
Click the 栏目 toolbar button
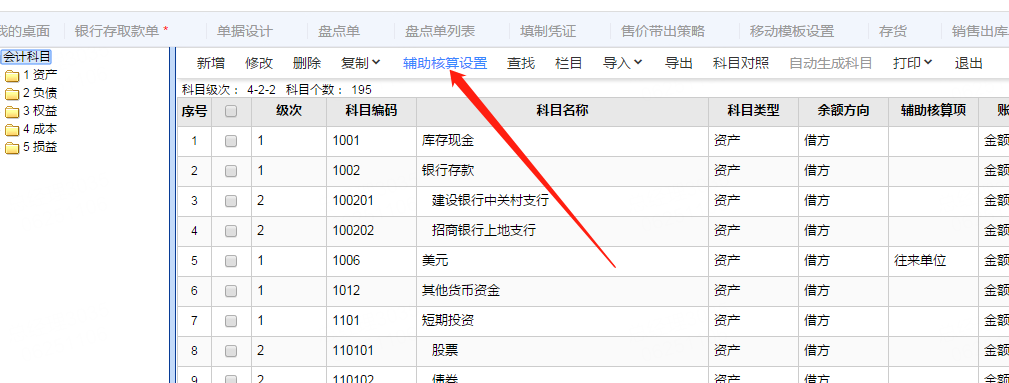568,63
